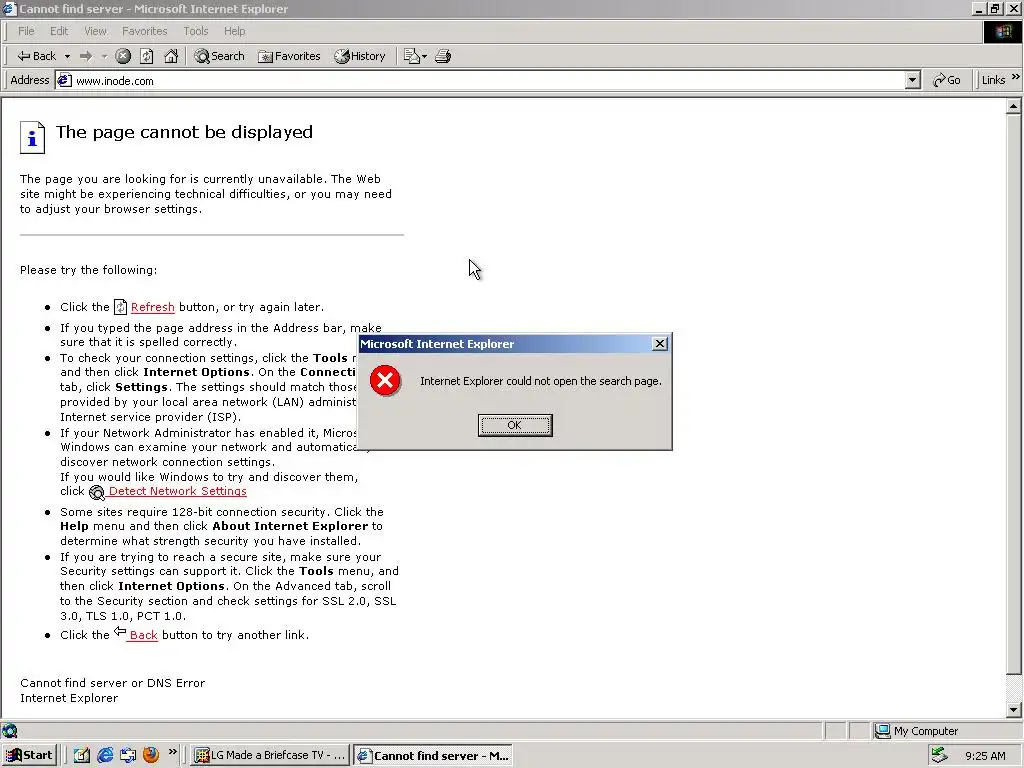This screenshot has height=768, width=1024.
Task: Open the File menu
Action: (26, 31)
